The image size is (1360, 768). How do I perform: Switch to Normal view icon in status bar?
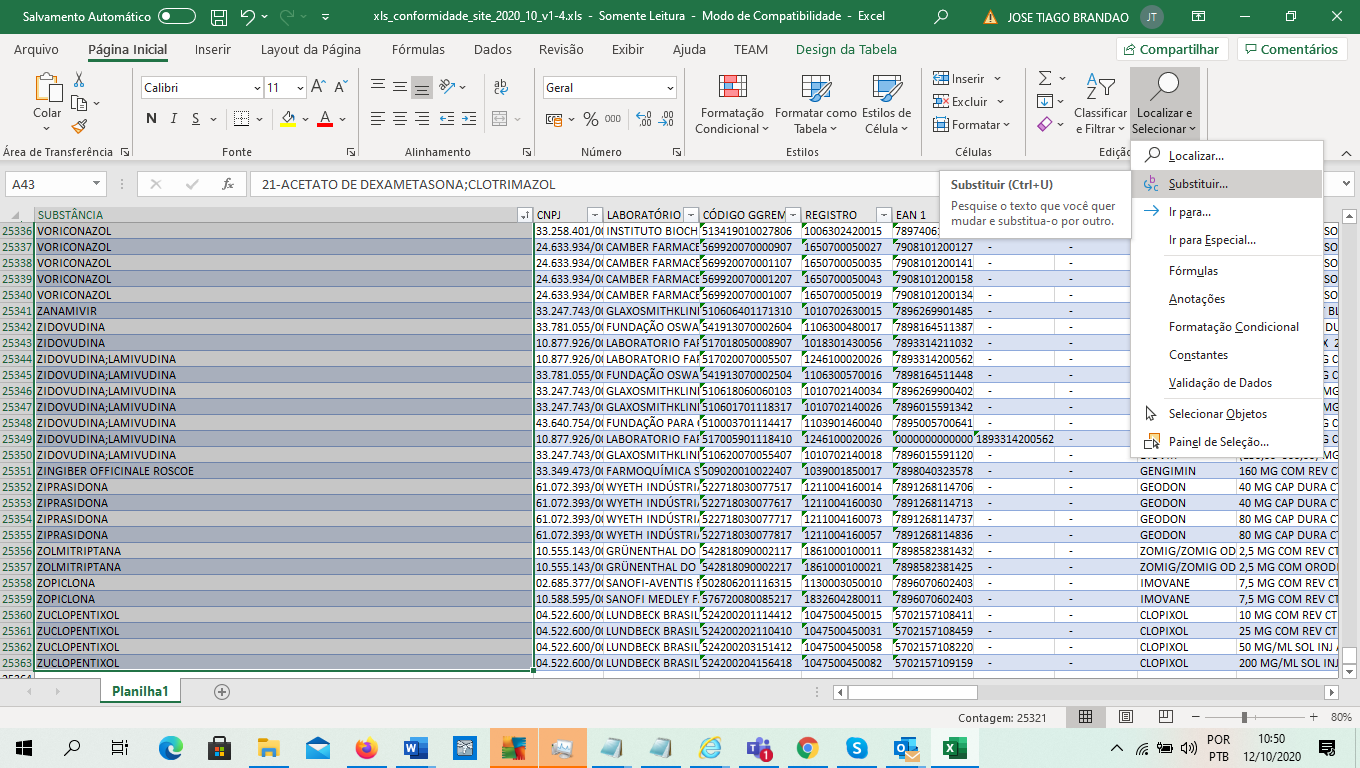(1086, 717)
